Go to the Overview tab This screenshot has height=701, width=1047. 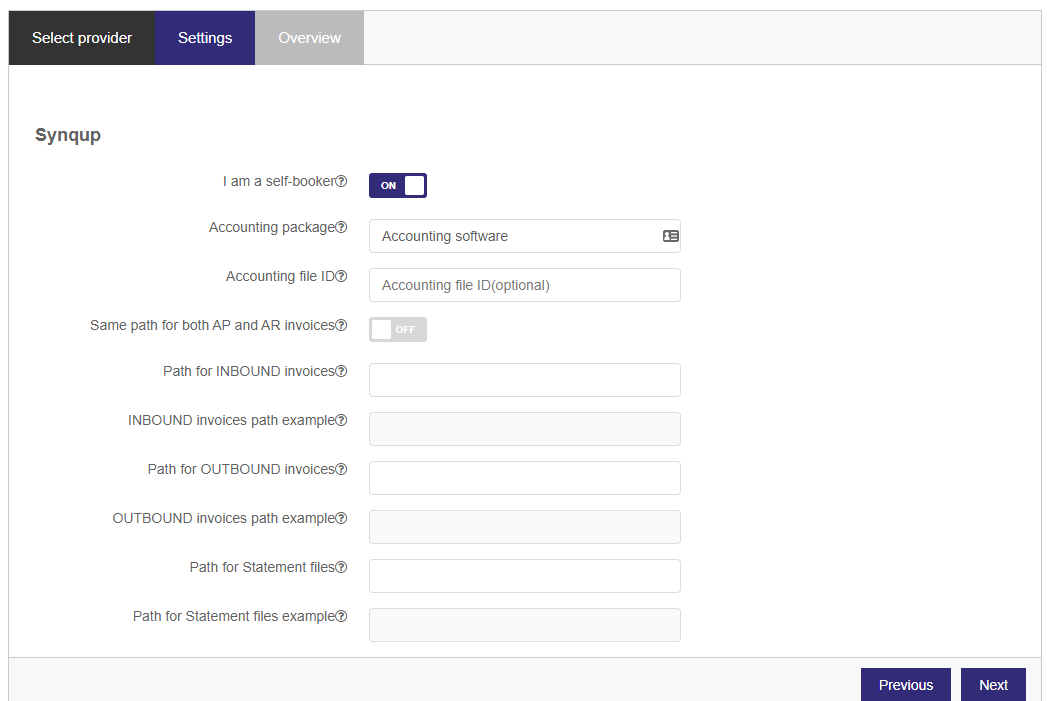(x=309, y=38)
